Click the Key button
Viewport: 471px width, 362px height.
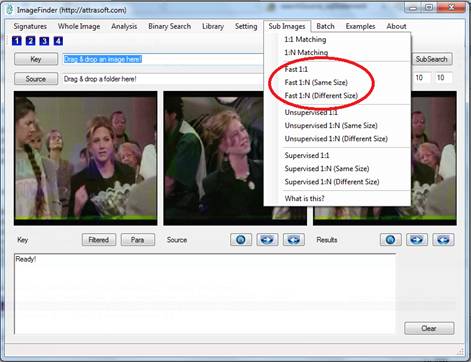pos(36,59)
